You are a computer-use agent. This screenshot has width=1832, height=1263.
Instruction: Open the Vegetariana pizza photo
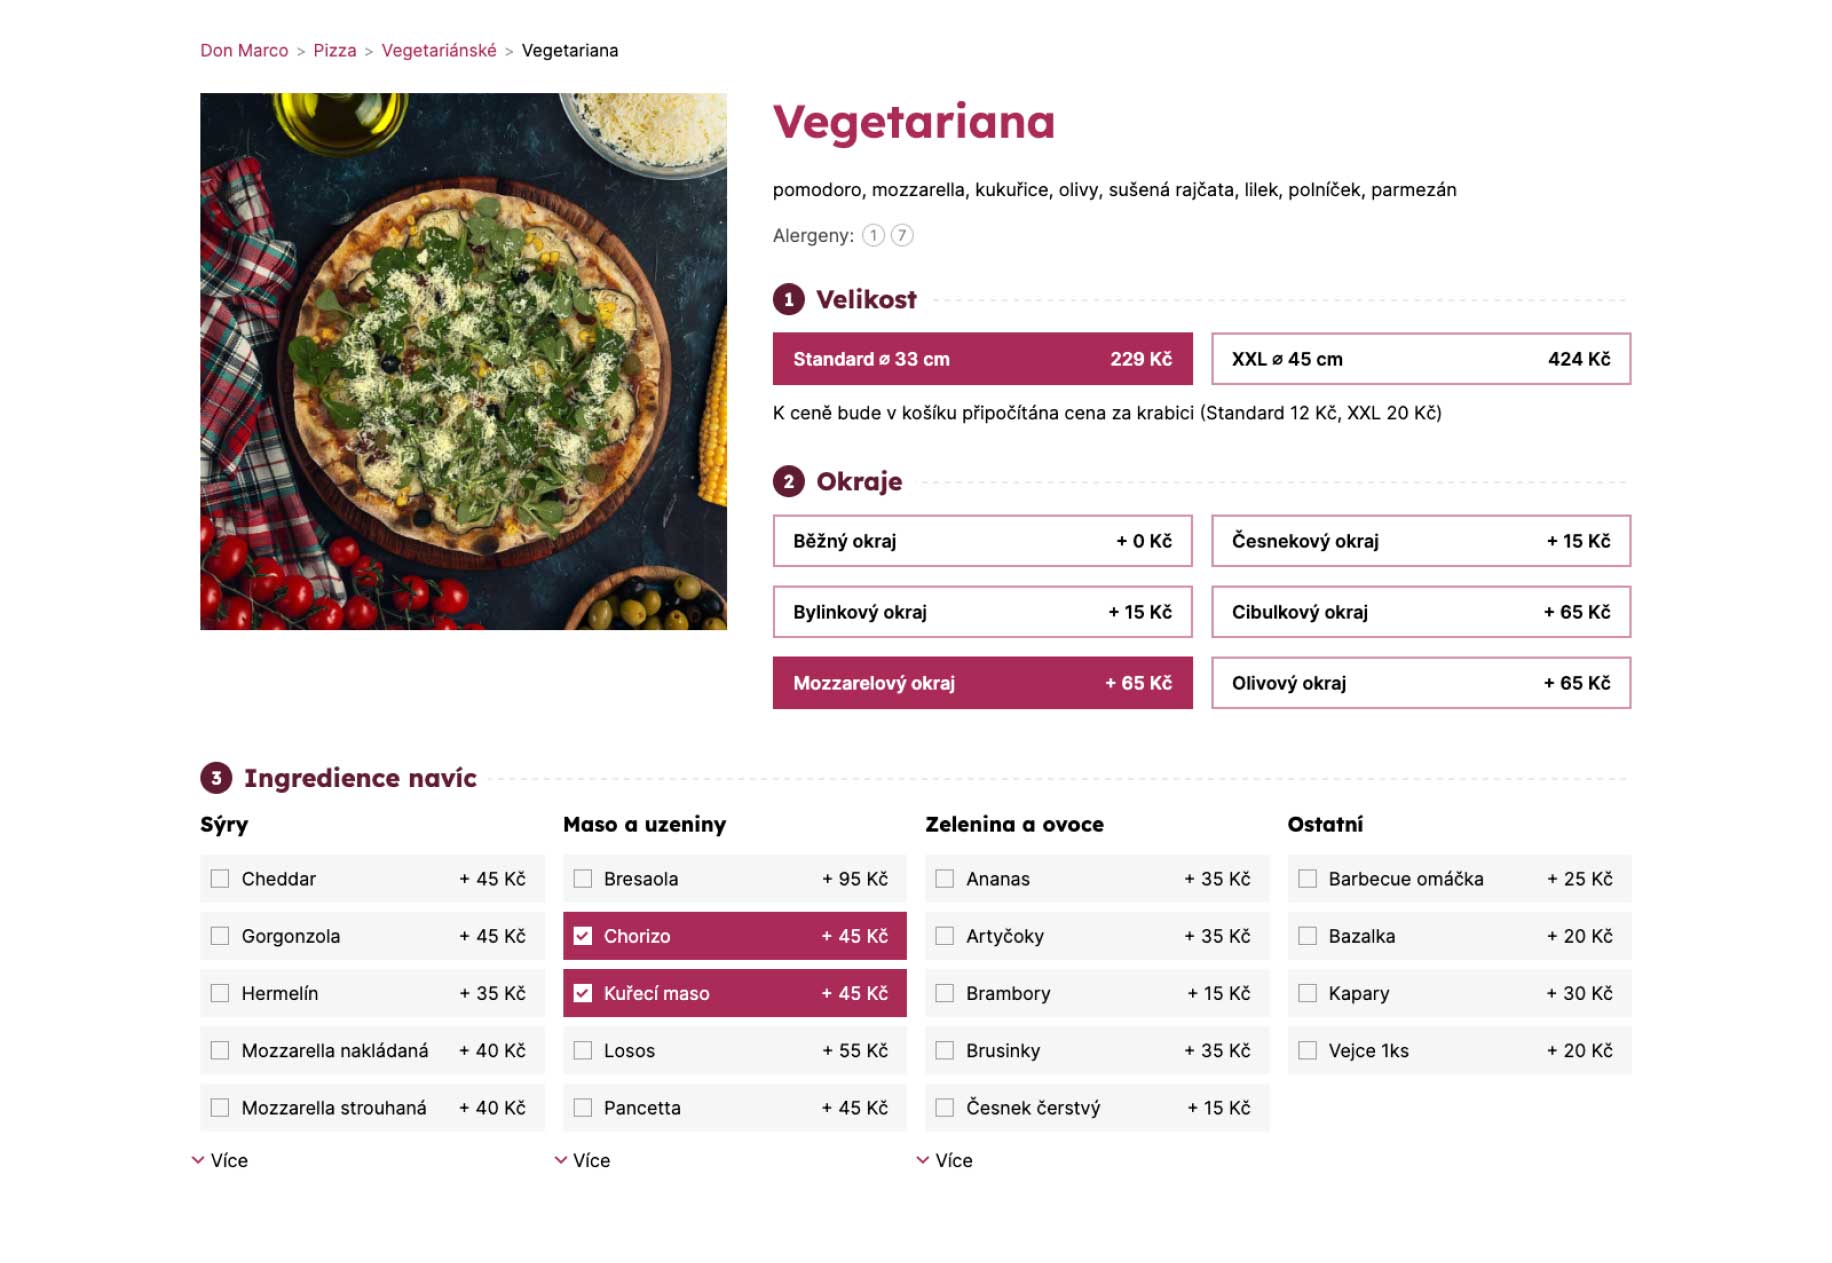(x=463, y=361)
